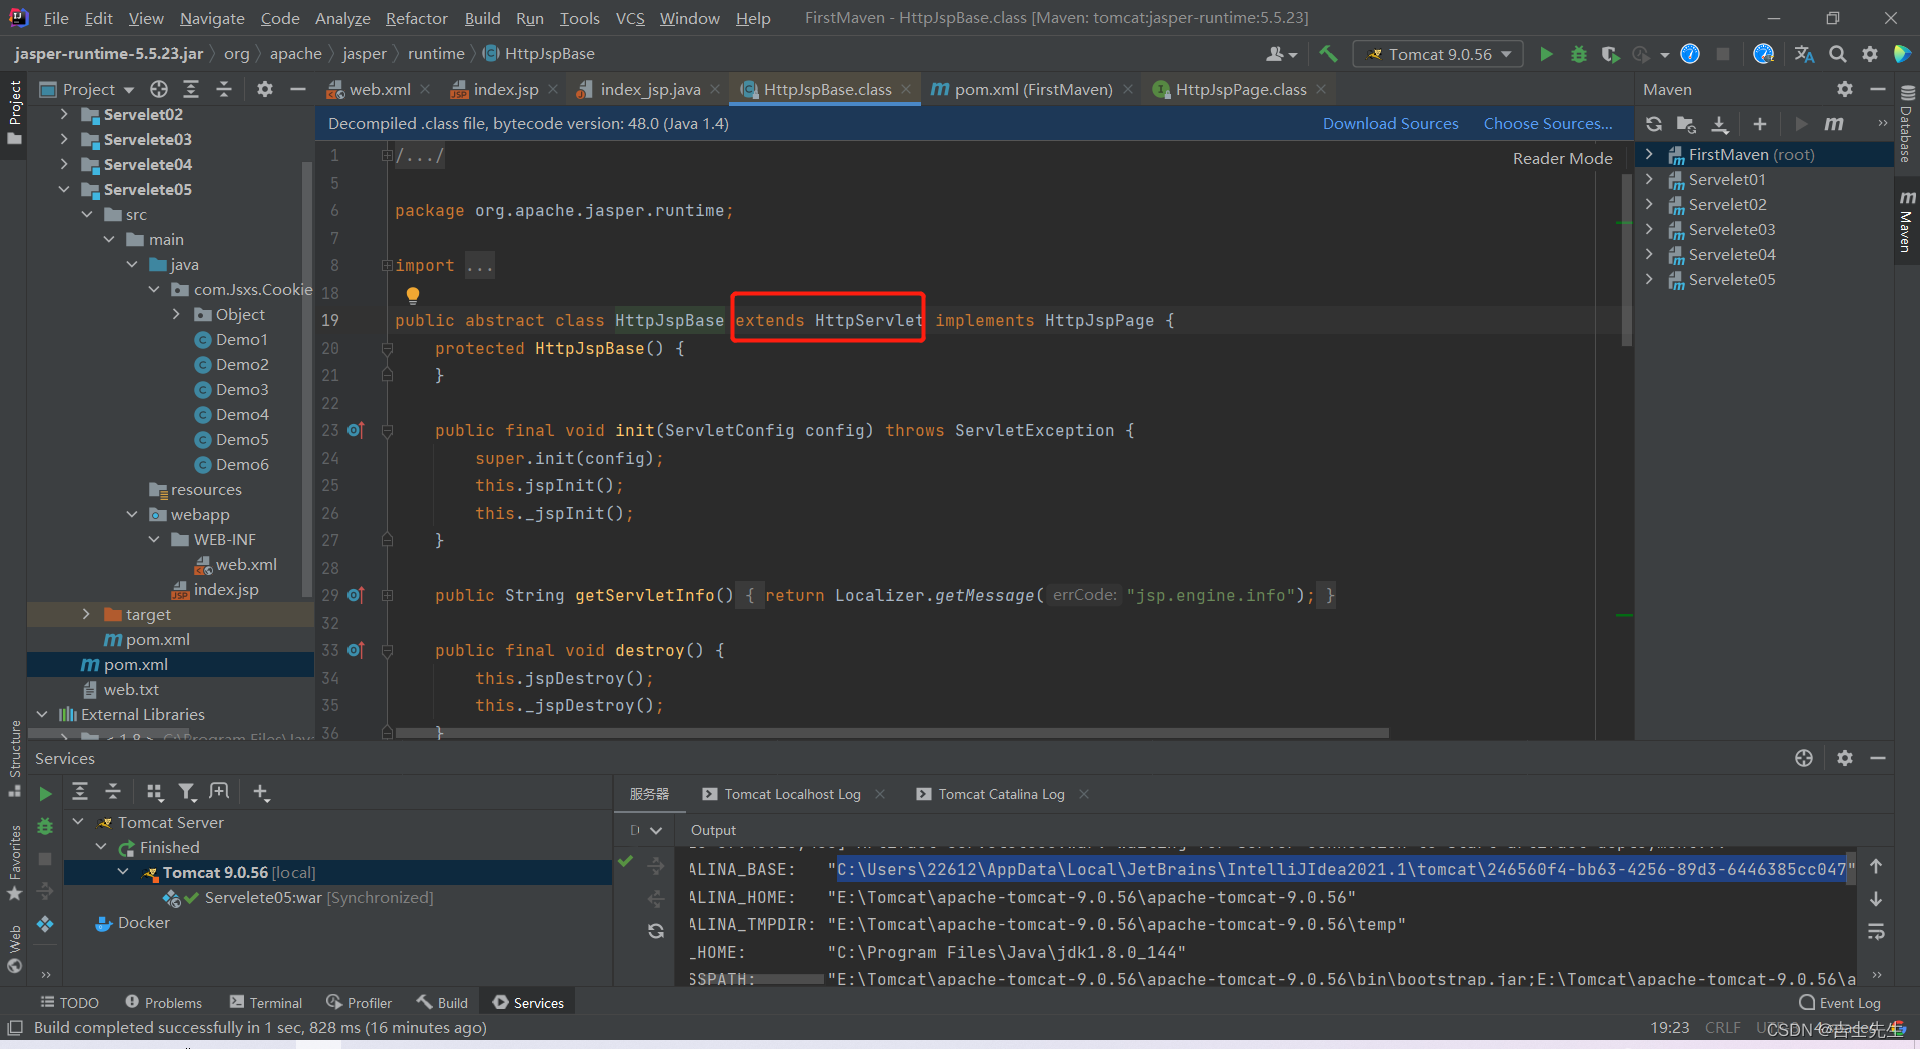Open the Services filter funnel icon

pyautogui.click(x=187, y=792)
